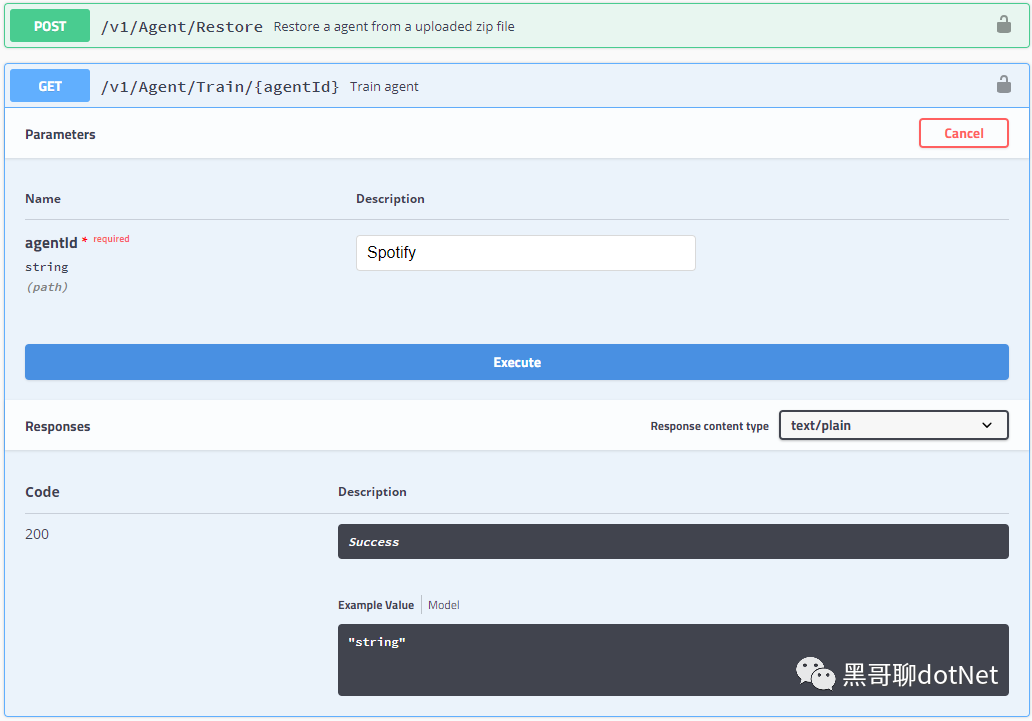Viewport: 1032px width, 721px height.
Task: Run the request with the Execute button
Action: 516,362
